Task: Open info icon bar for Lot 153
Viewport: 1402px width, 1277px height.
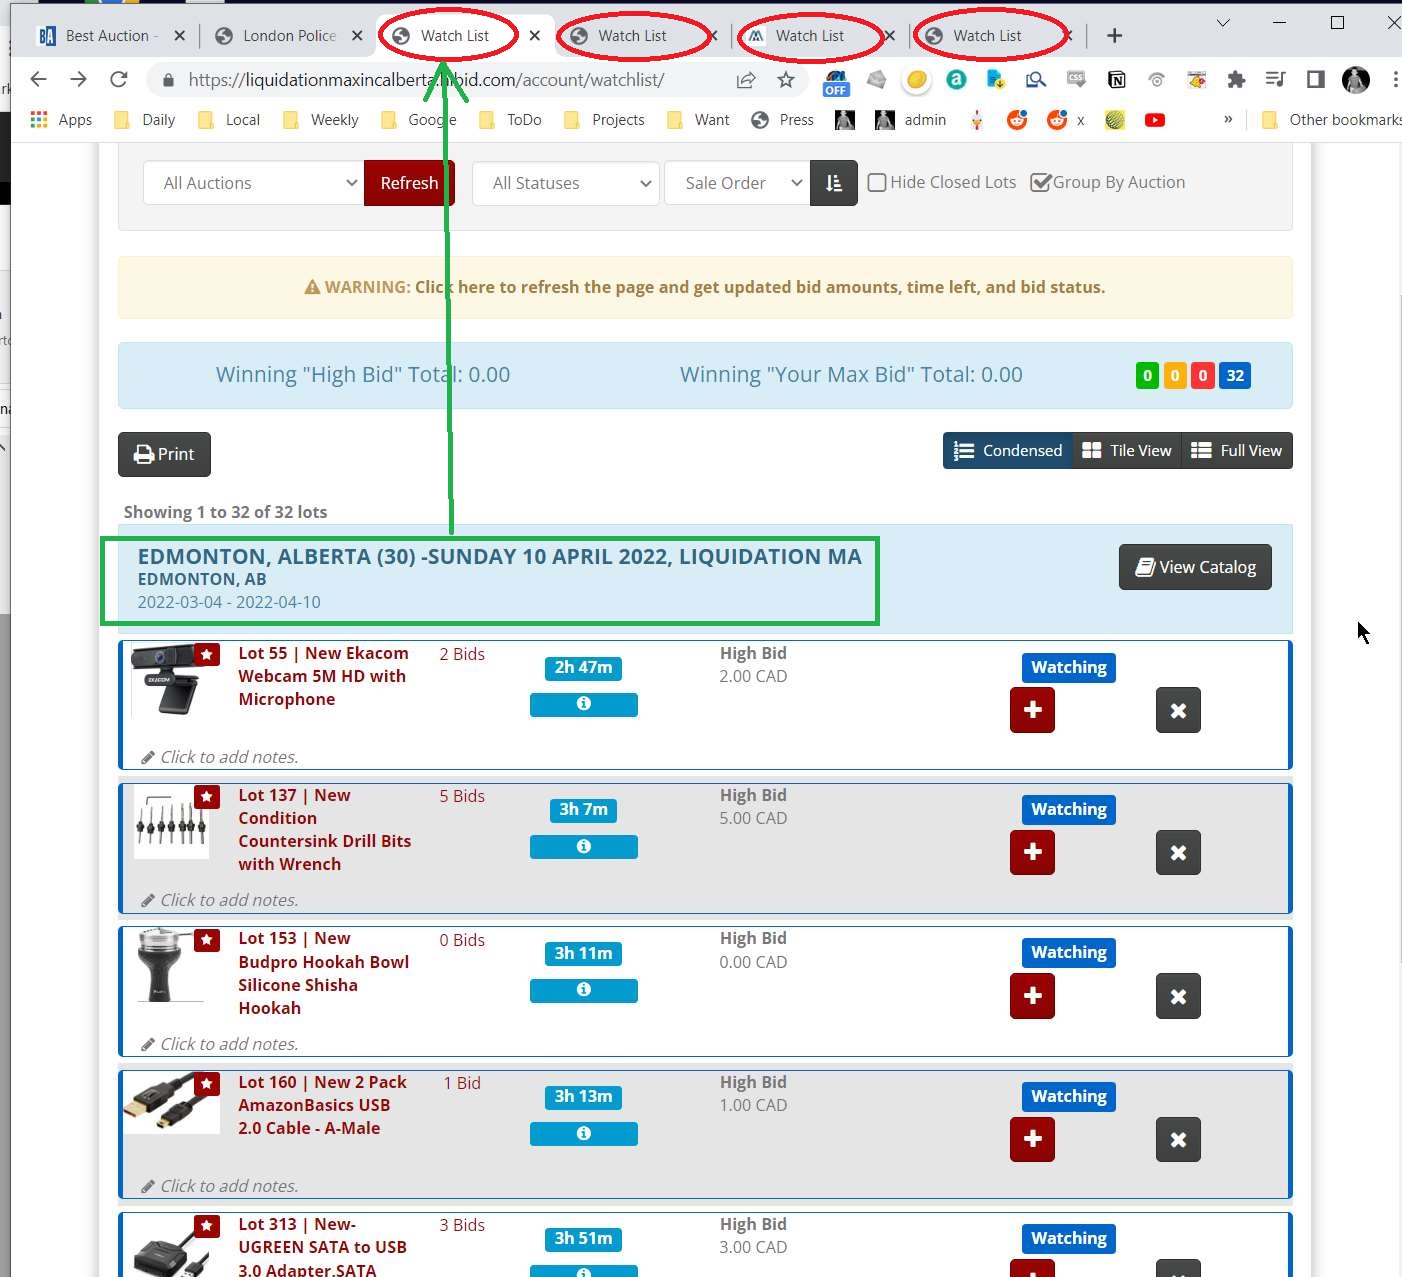Action: [583, 990]
